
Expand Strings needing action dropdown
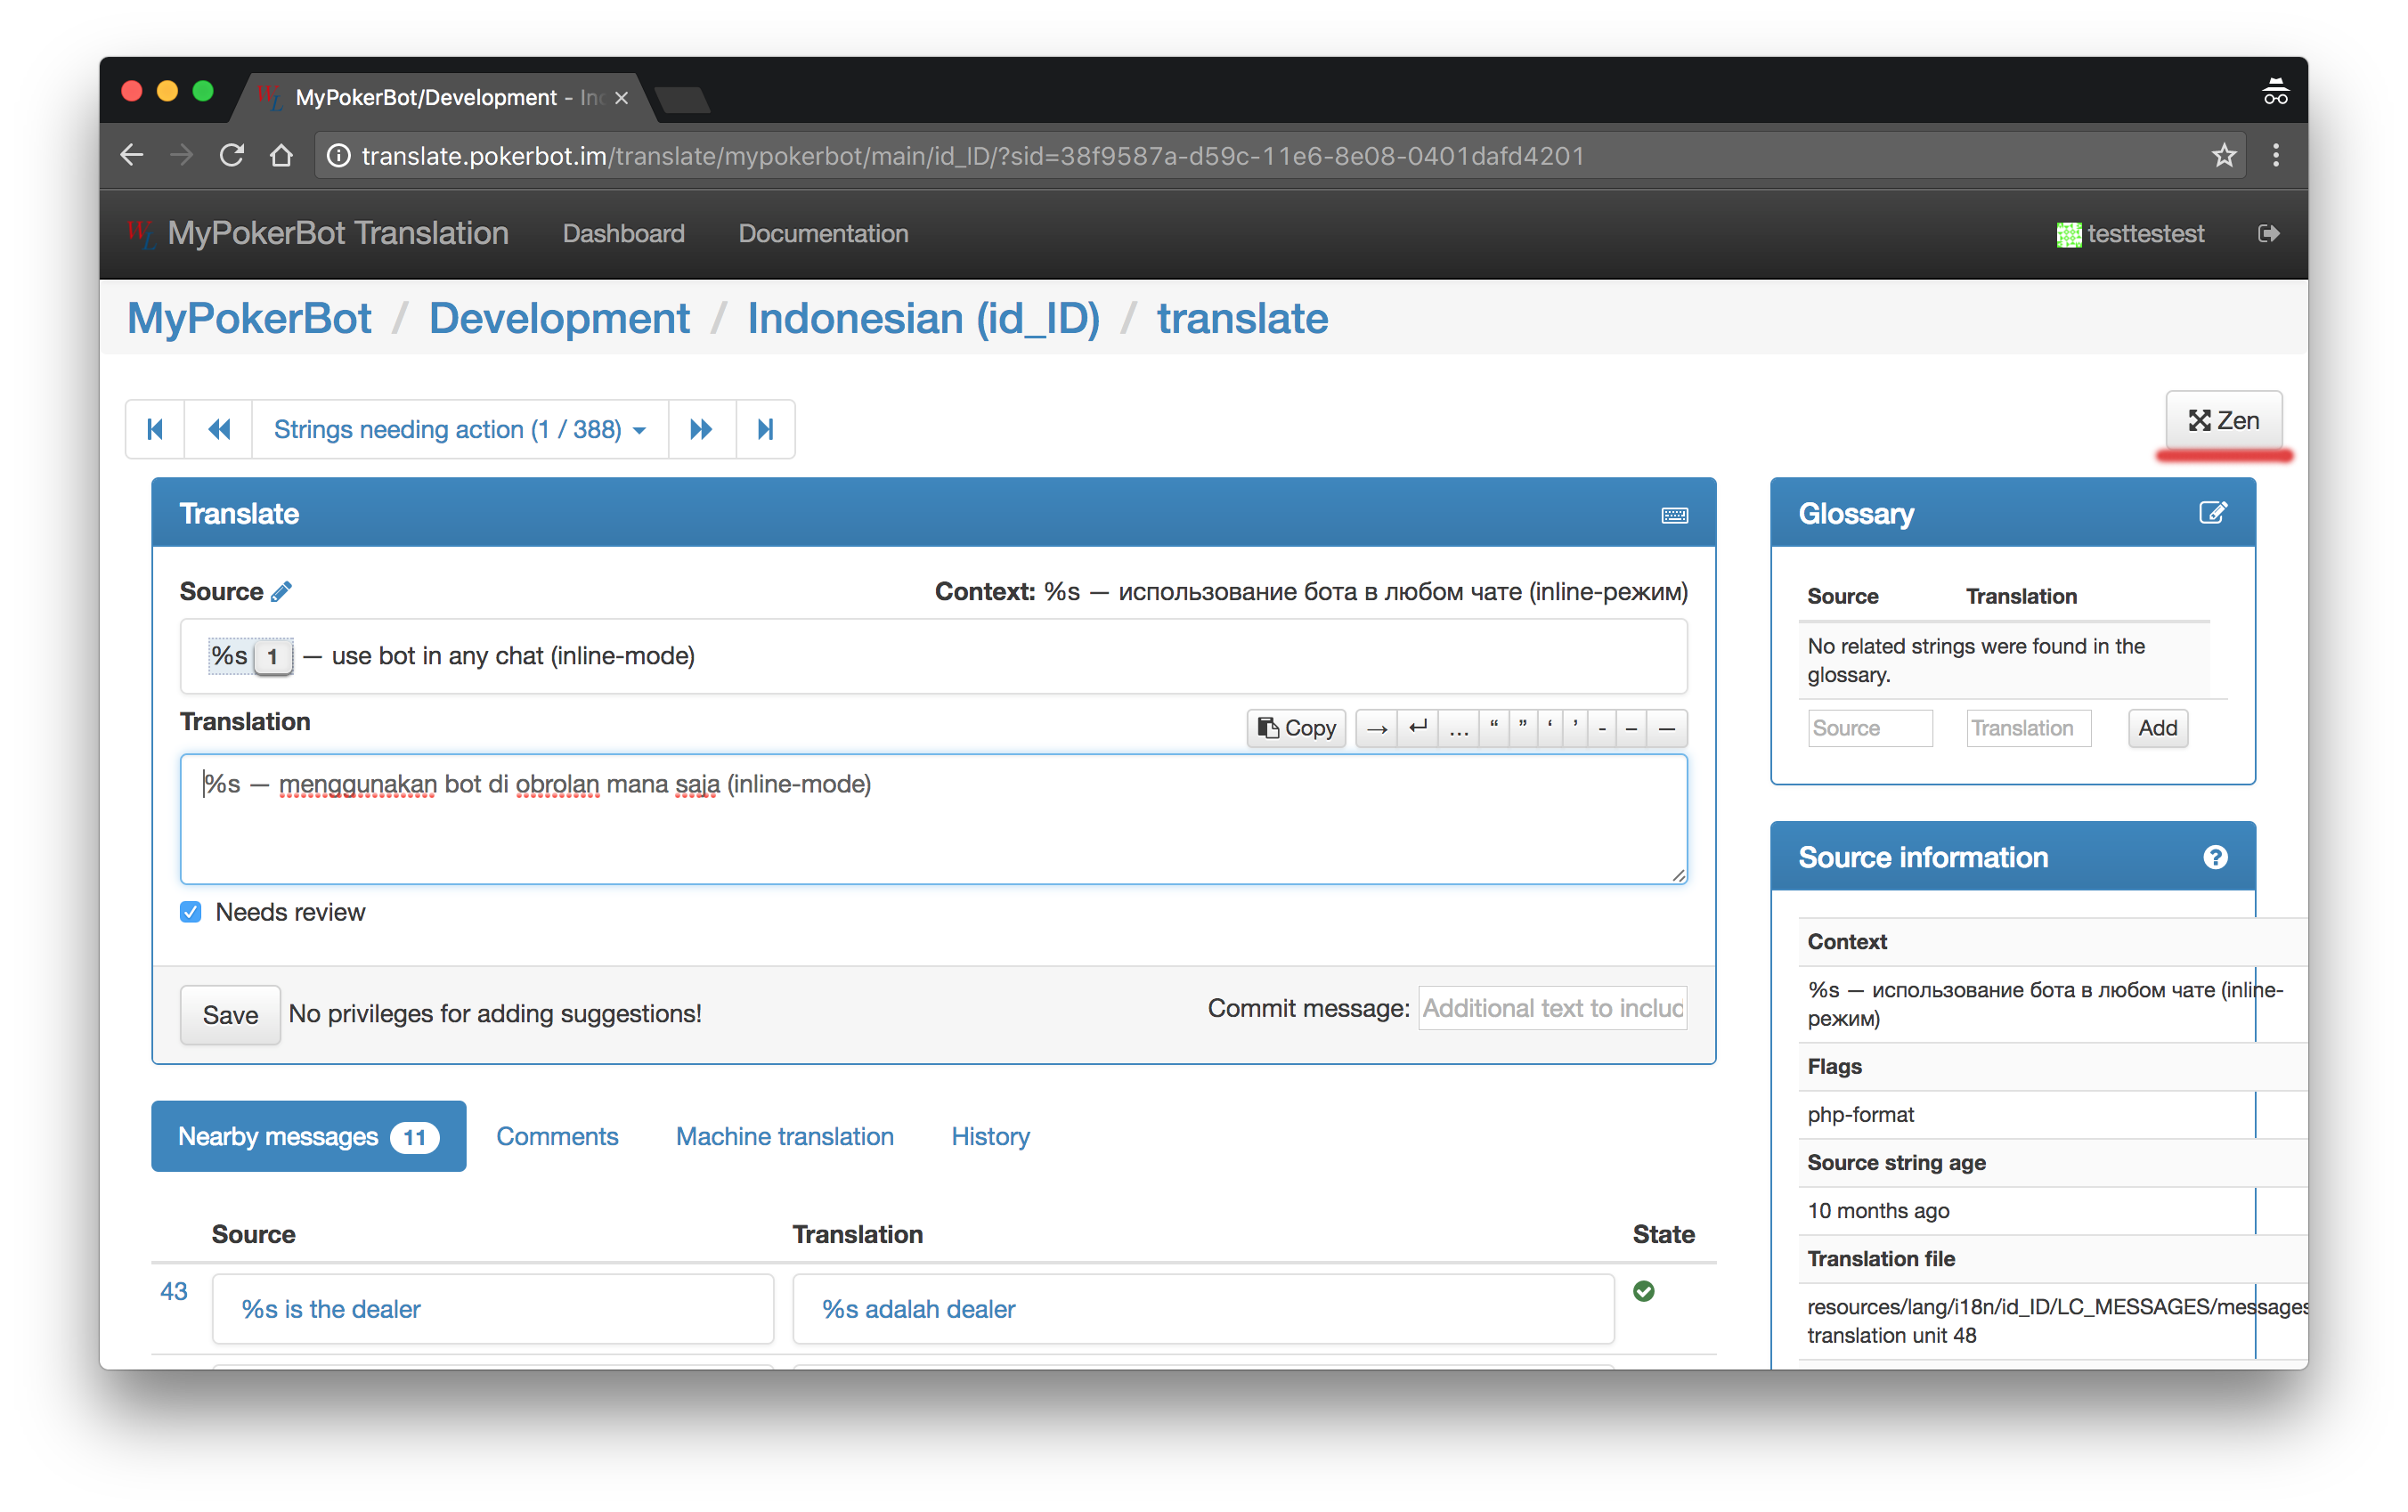click(459, 429)
